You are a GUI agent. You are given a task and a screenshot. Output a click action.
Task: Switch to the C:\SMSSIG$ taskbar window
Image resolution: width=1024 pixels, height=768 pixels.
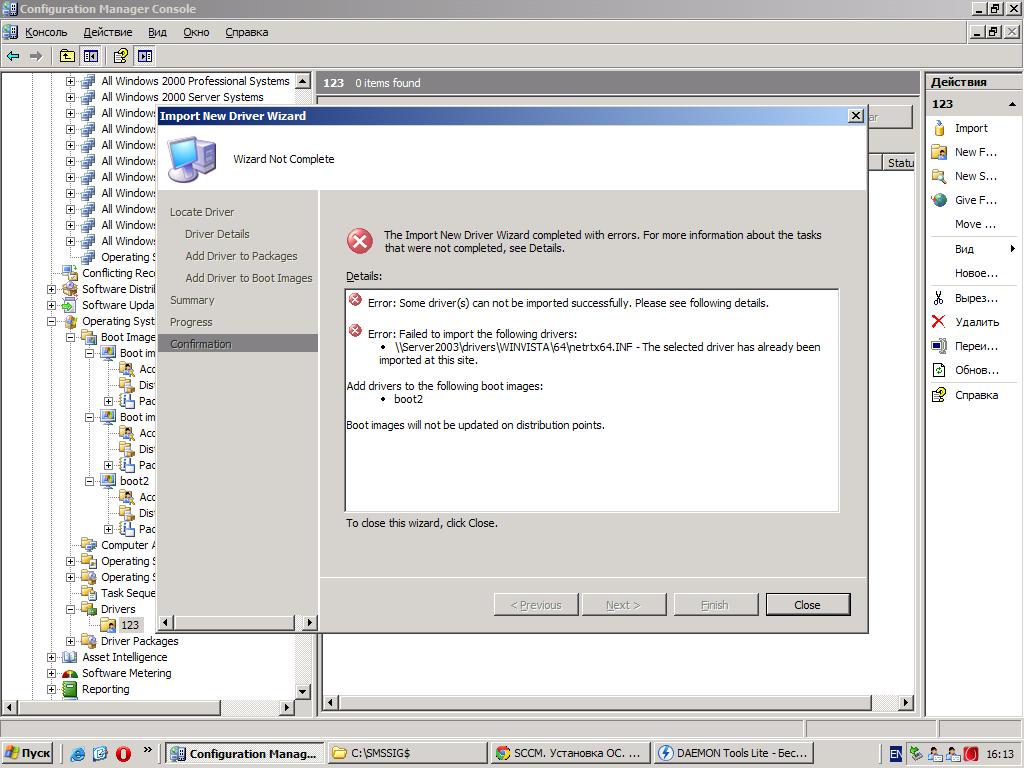tap(407, 754)
